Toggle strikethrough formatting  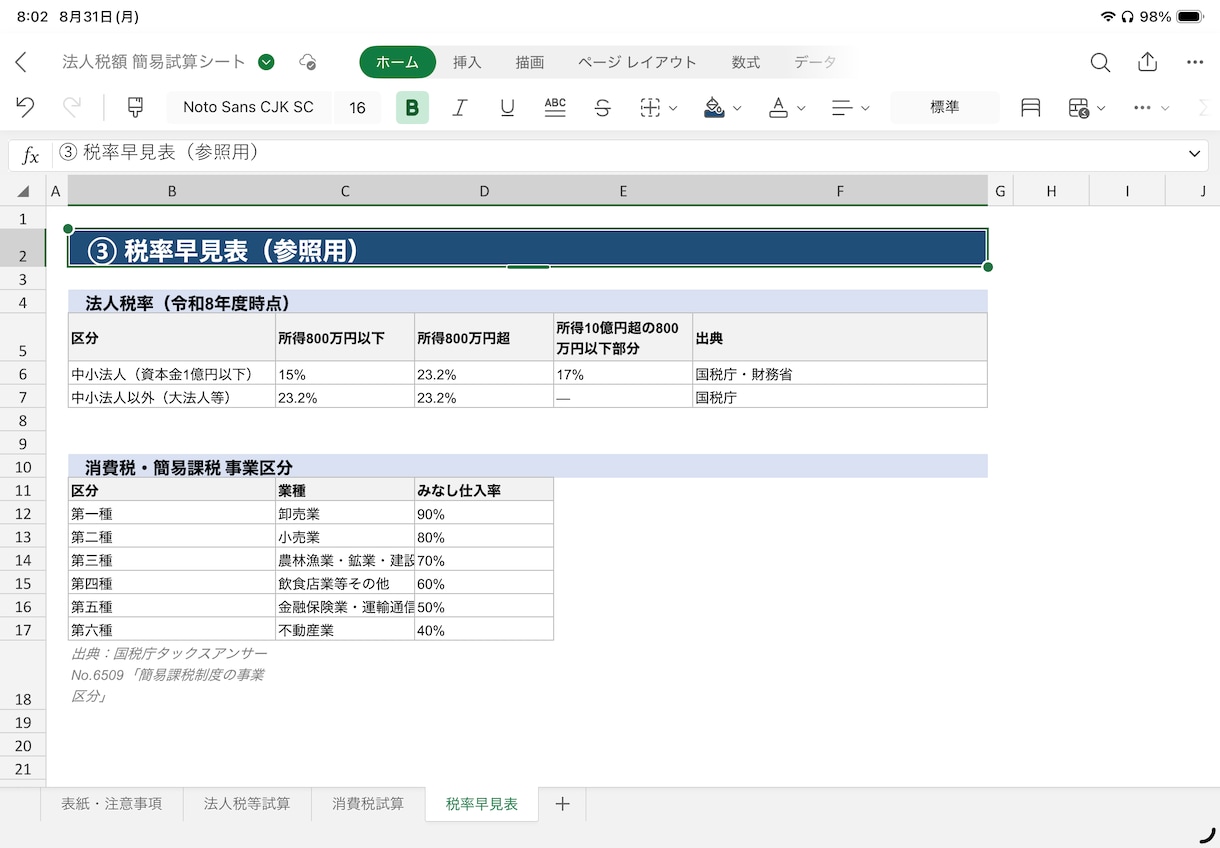click(603, 108)
